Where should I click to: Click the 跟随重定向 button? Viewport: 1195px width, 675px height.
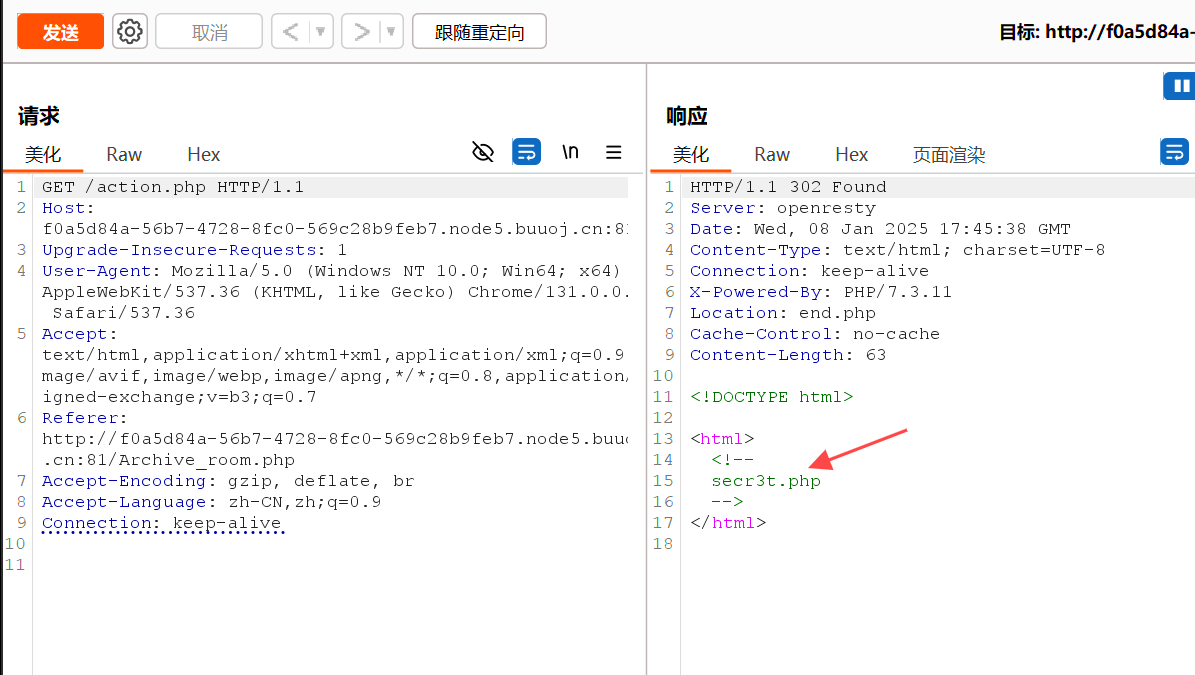pyautogui.click(x=479, y=32)
